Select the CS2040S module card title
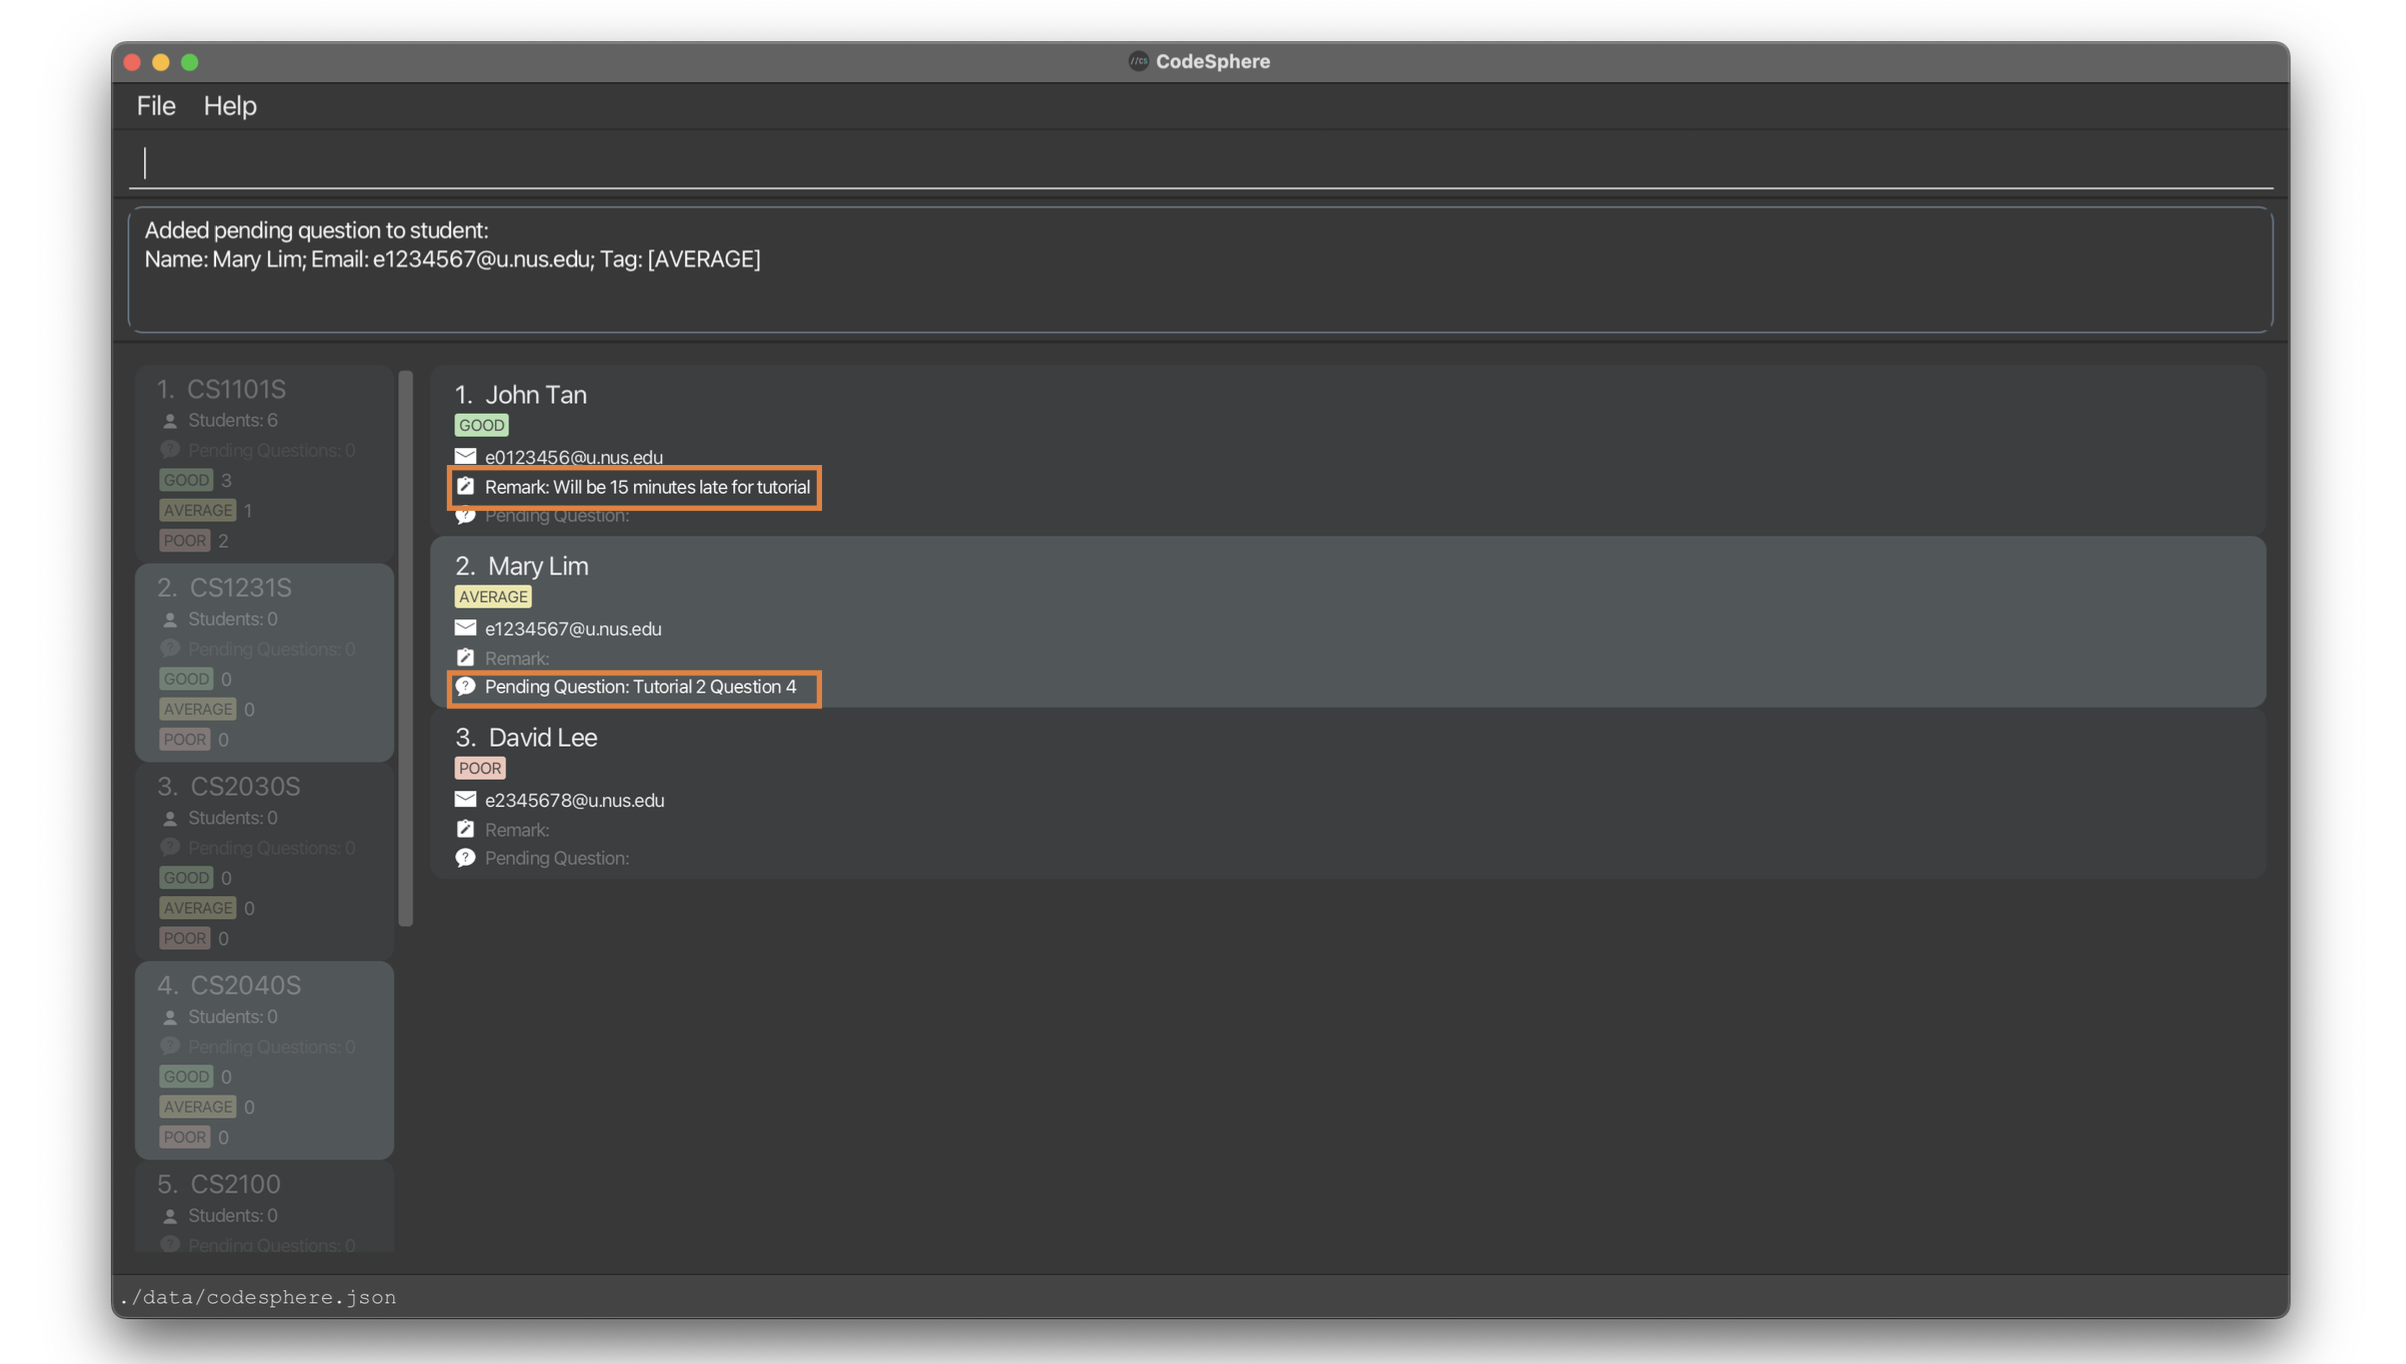 point(245,985)
